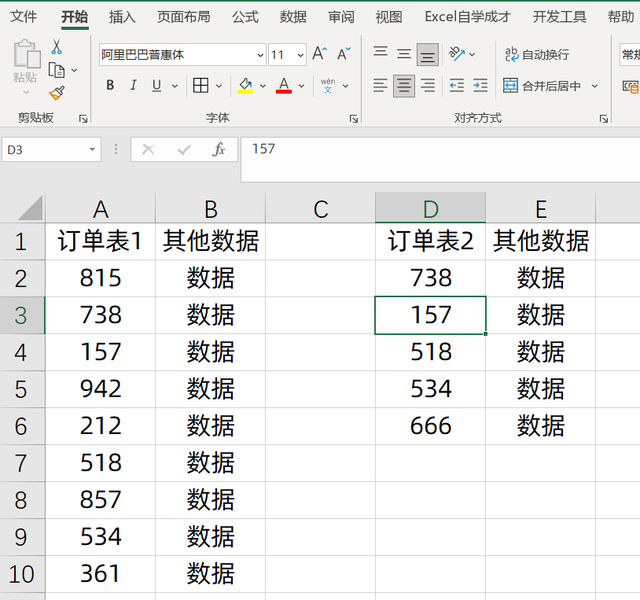Expand the fill color dropdown arrow
Viewport: 640px width, 600px height.
pyautogui.click(x=263, y=86)
